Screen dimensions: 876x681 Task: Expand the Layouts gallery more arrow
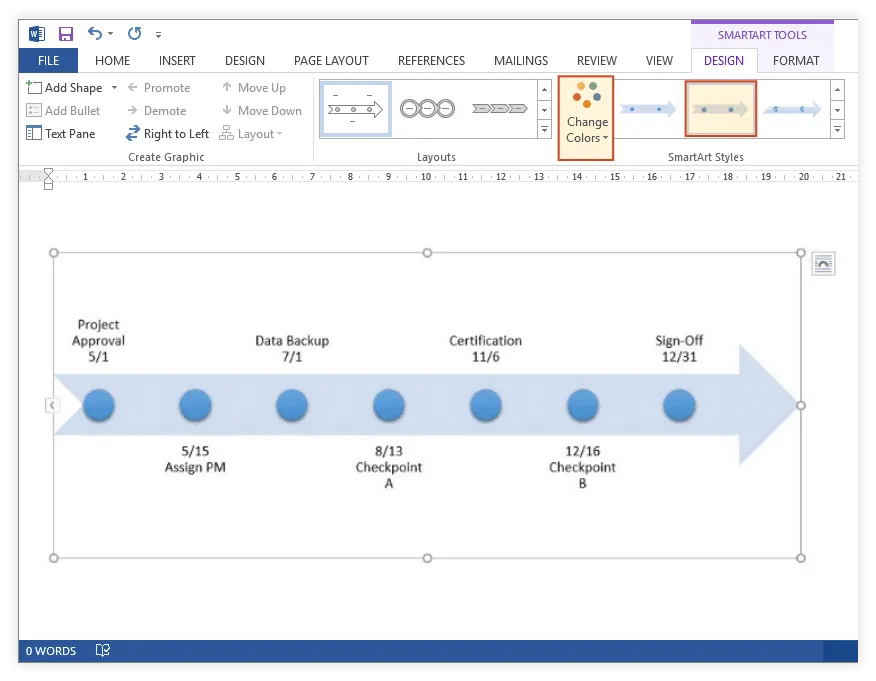pyautogui.click(x=544, y=130)
